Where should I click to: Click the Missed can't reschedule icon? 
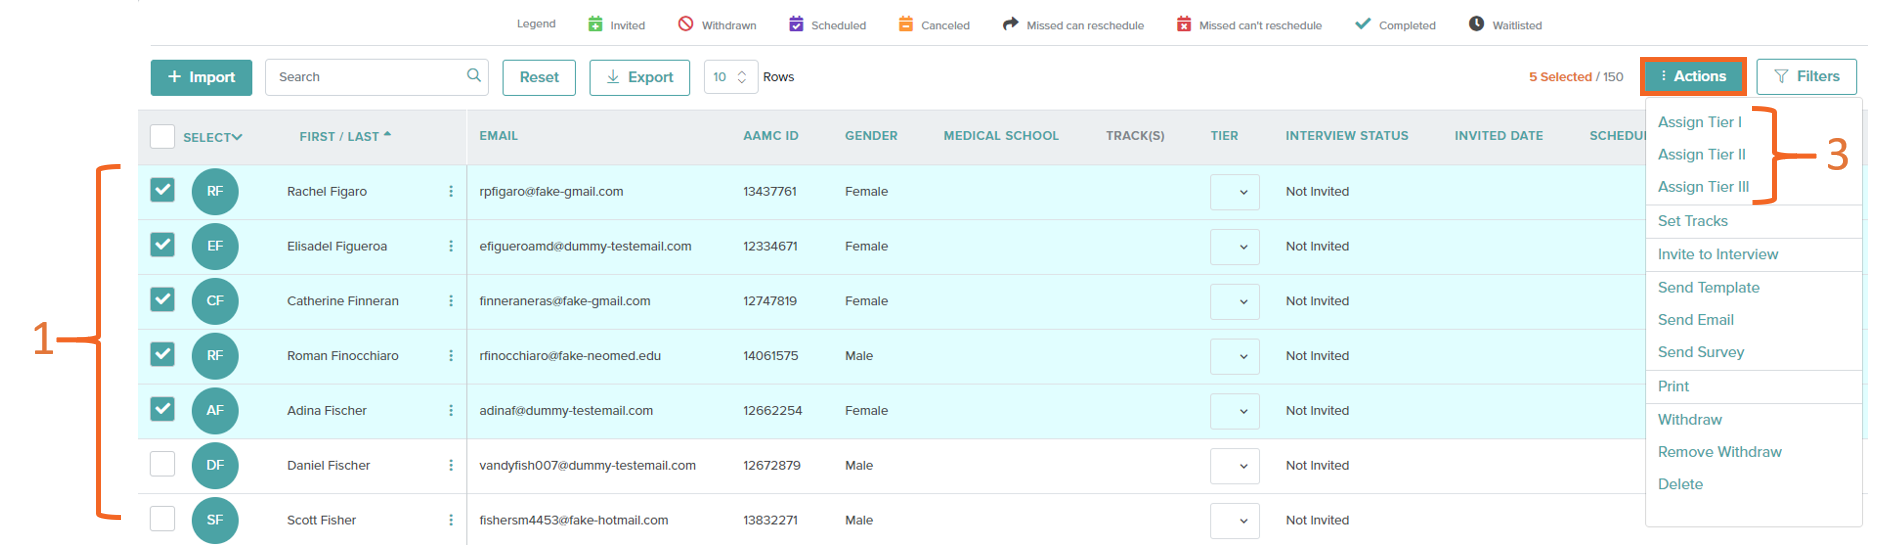pyautogui.click(x=1184, y=24)
